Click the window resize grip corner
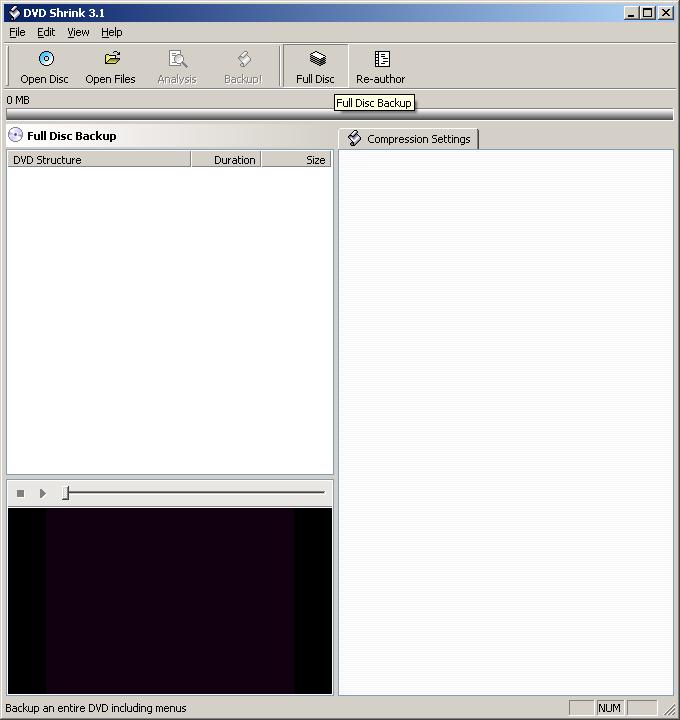 671,710
